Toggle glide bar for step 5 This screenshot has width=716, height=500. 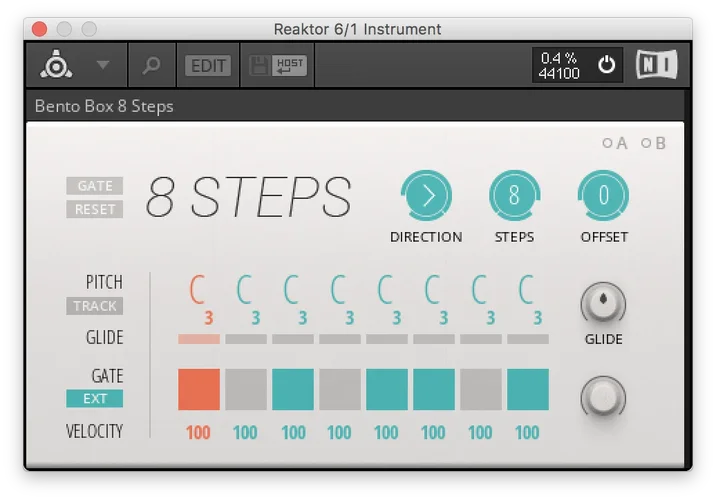pos(387,339)
